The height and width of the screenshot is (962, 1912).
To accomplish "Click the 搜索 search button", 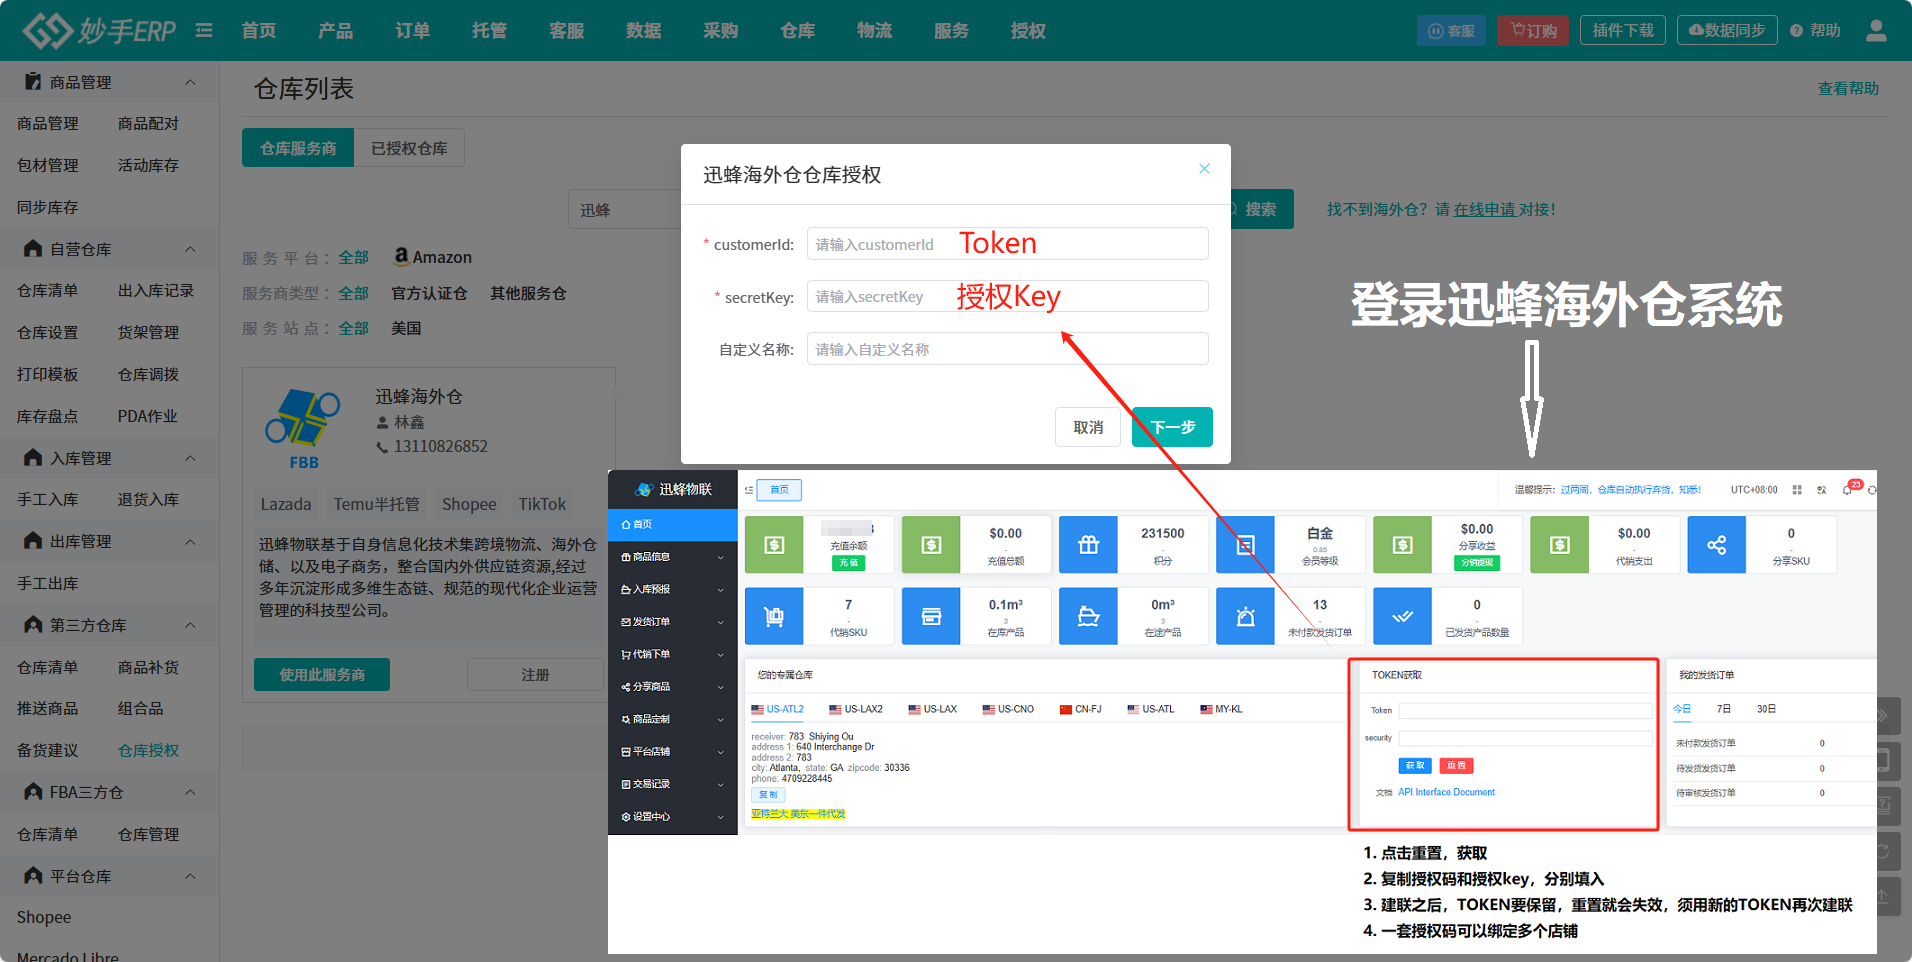I will point(1260,209).
